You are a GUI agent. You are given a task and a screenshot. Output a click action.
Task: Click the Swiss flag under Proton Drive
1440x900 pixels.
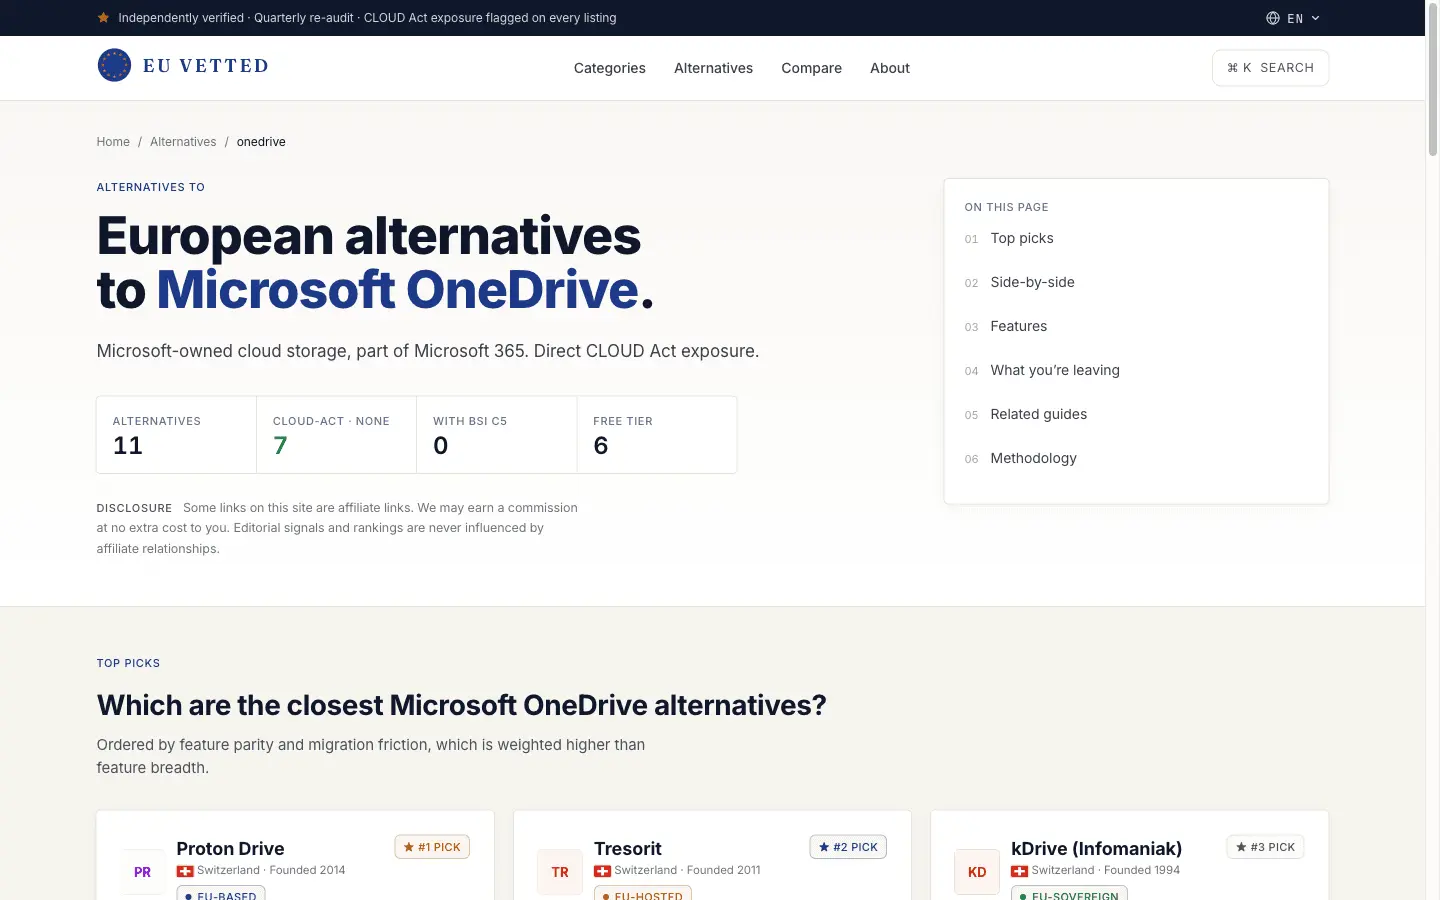click(x=185, y=871)
